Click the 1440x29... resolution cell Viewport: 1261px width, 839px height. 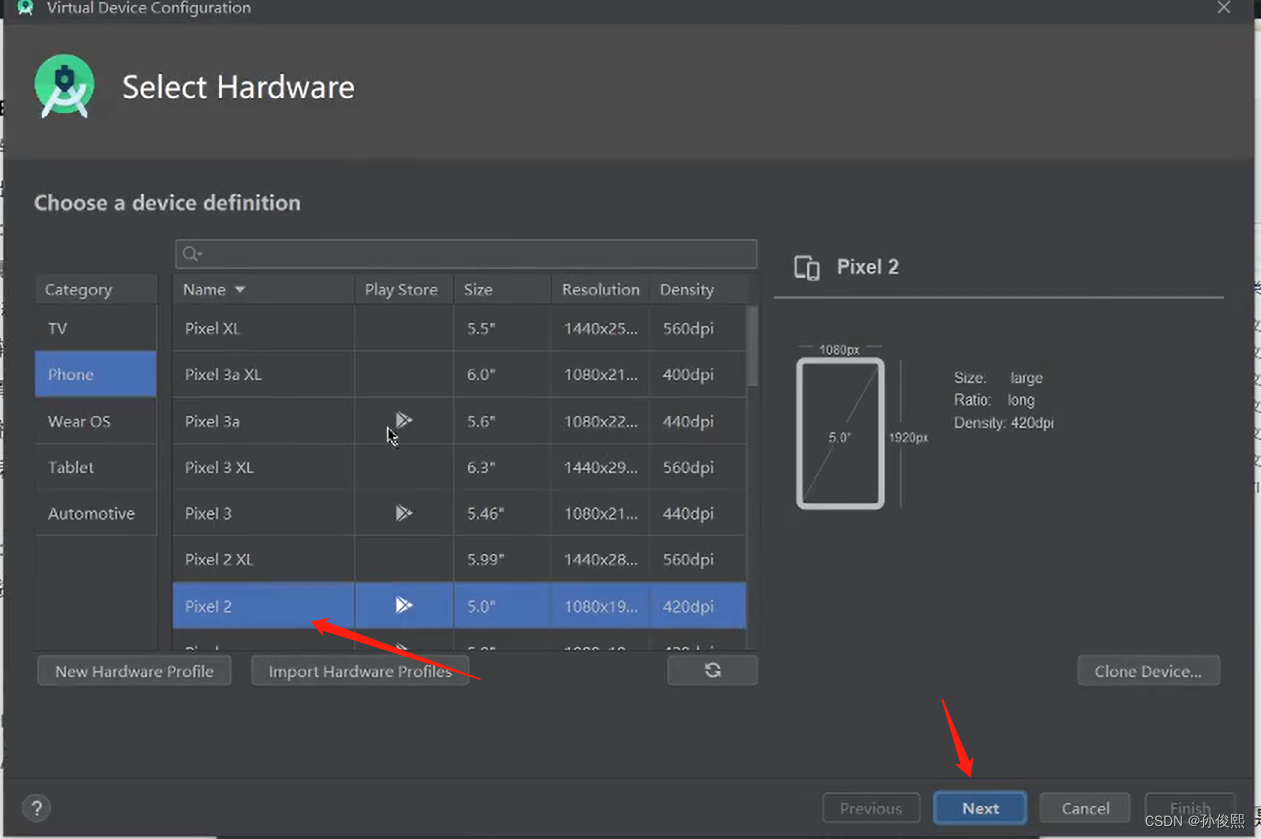[x=600, y=467]
